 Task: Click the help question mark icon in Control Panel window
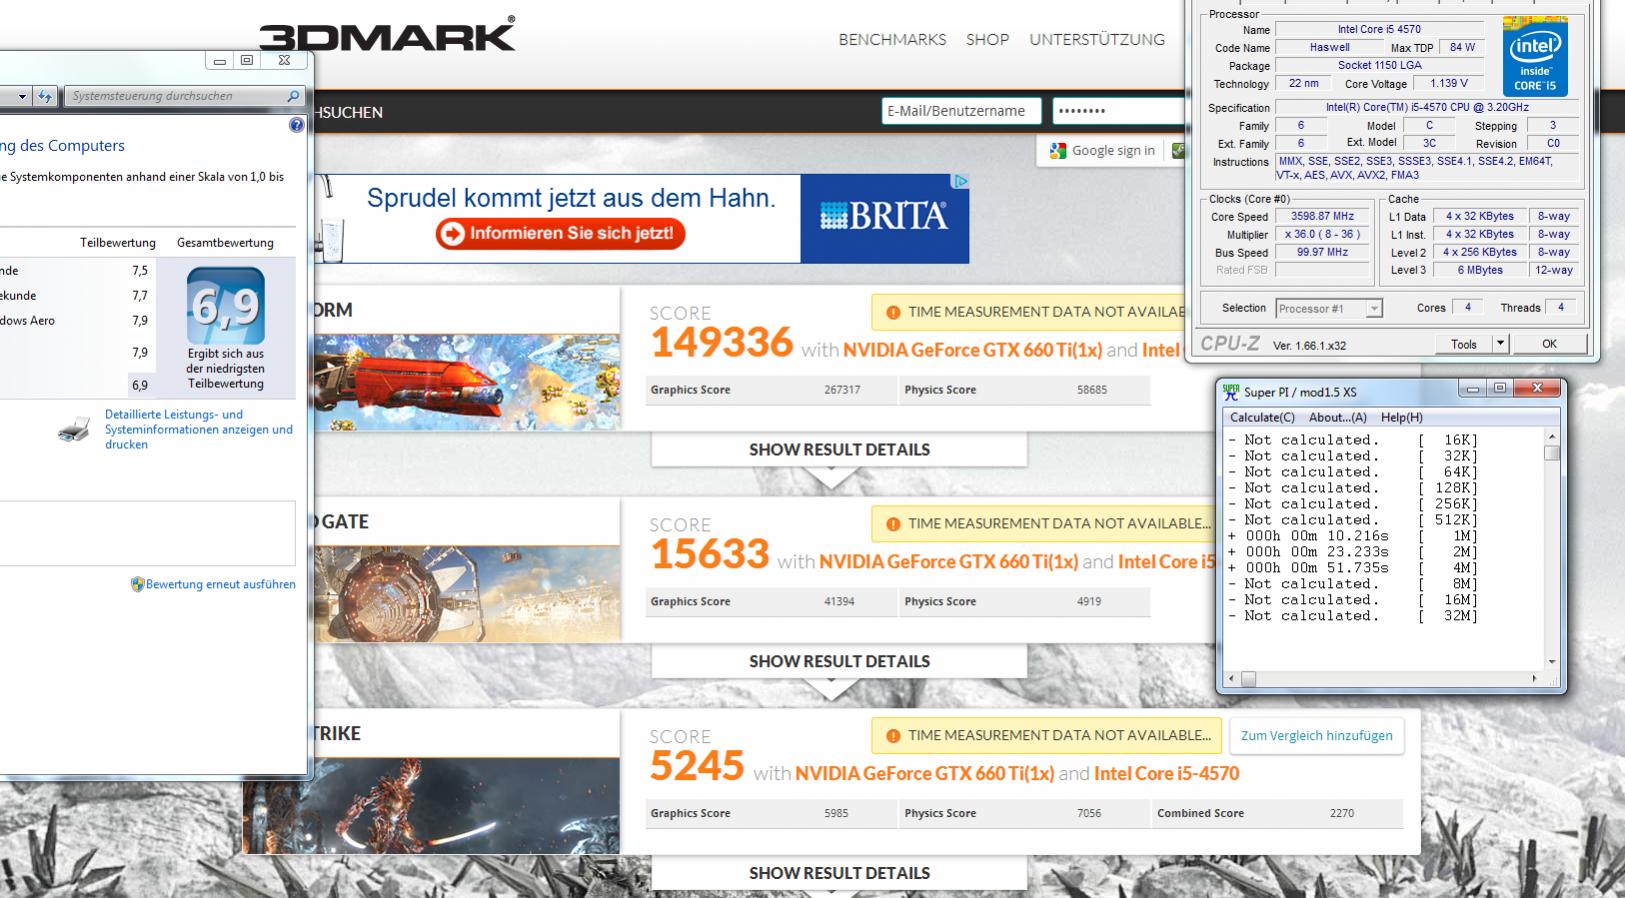pos(296,125)
